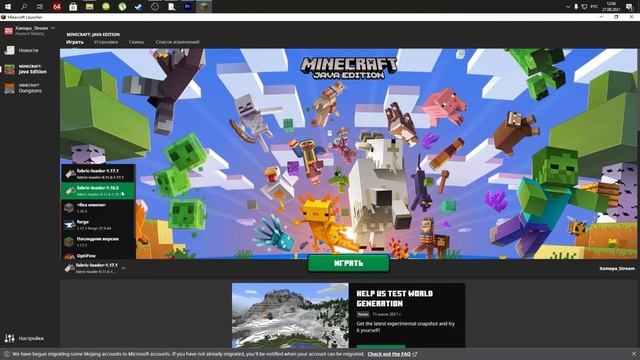Image resolution: width=640 pixels, height=360 pixels.
Task: Click the migration notice info icon
Action: pos(7,354)
